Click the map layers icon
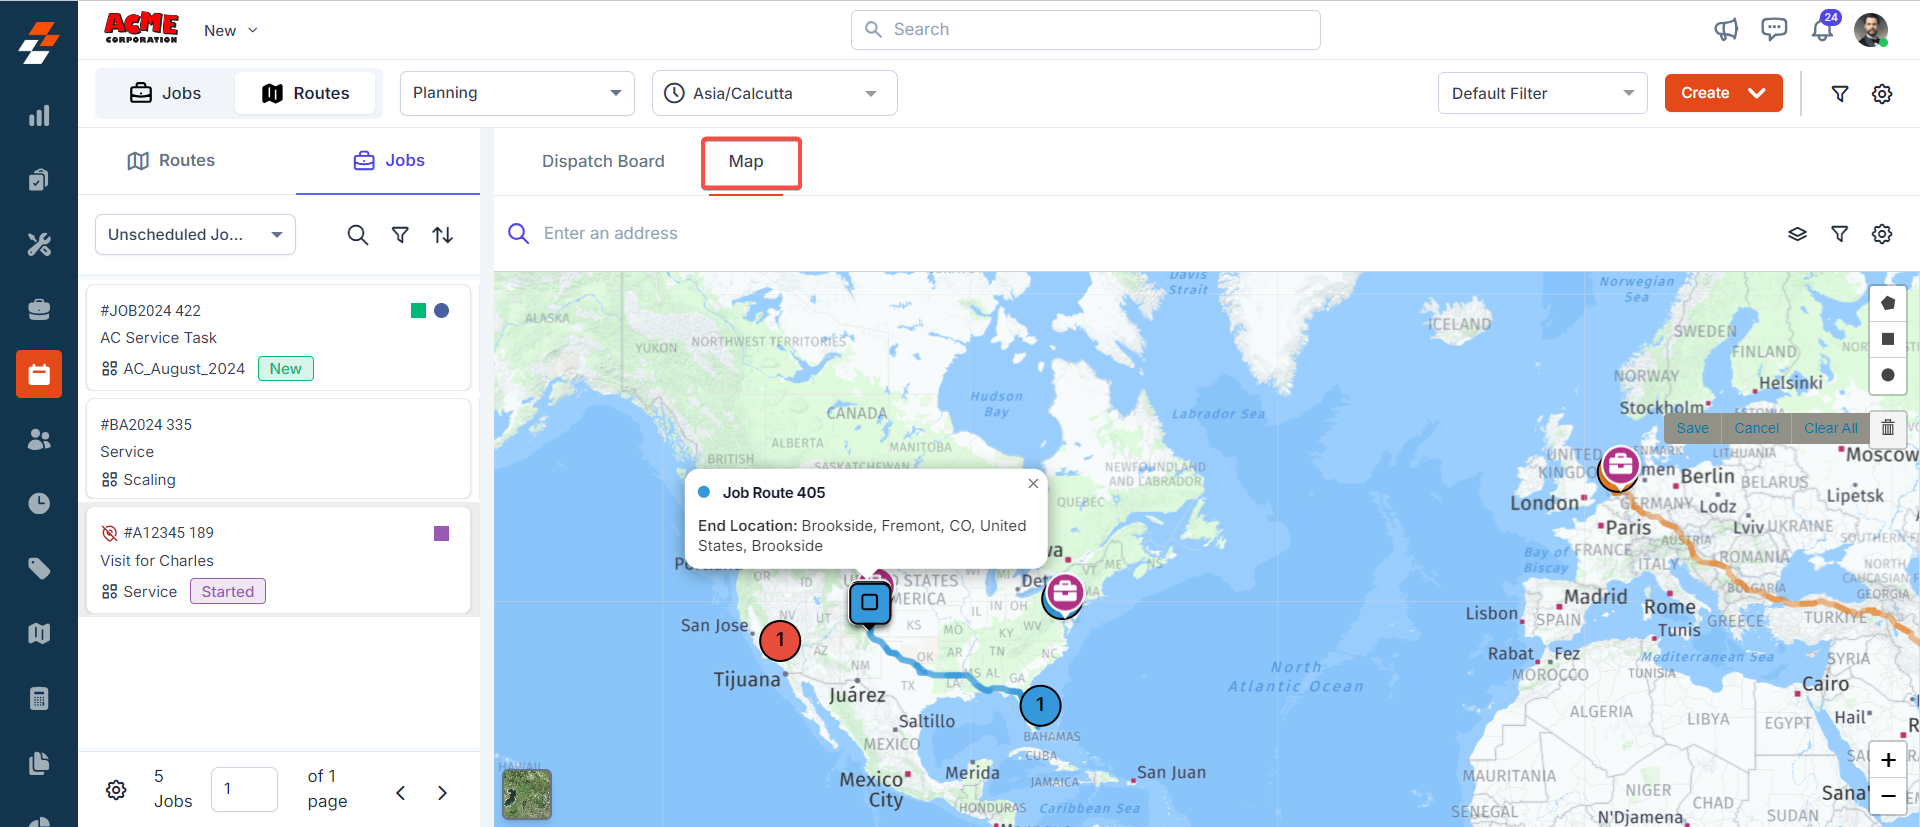The width and height of the screenshot is (1920, 827). (1797, 234)
